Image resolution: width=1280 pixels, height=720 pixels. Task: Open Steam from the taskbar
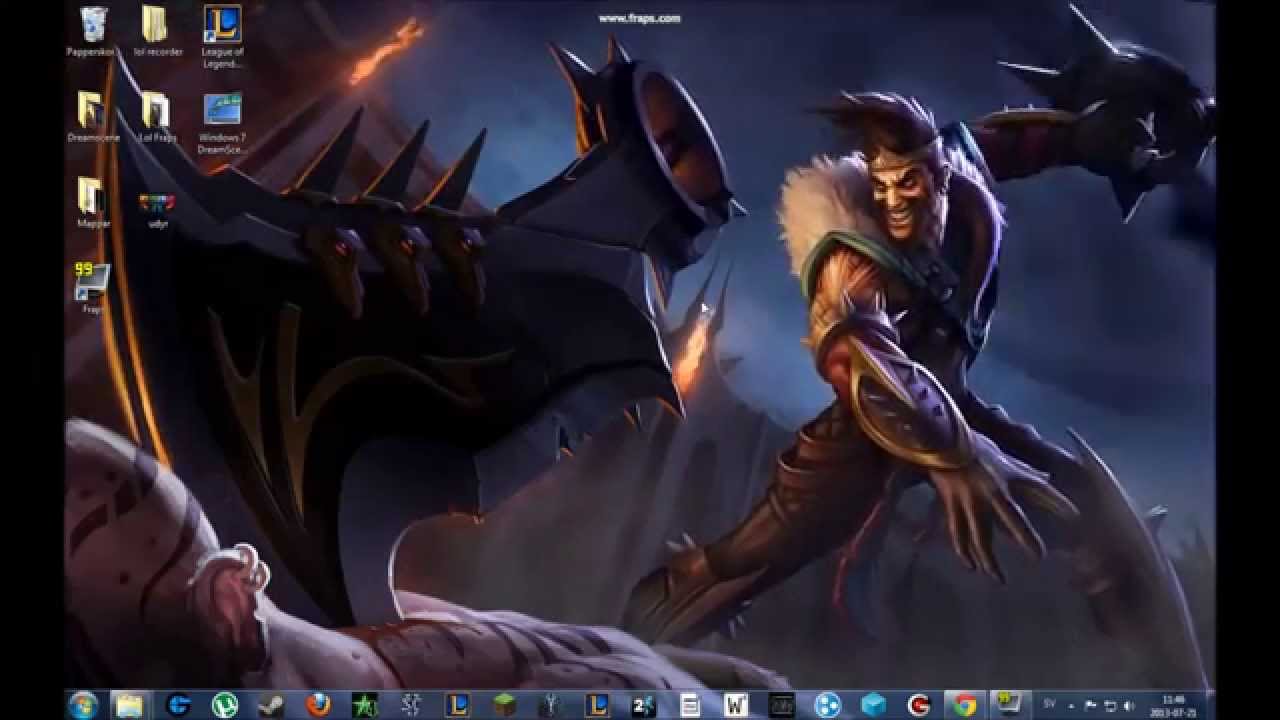(x=270, y=705)
